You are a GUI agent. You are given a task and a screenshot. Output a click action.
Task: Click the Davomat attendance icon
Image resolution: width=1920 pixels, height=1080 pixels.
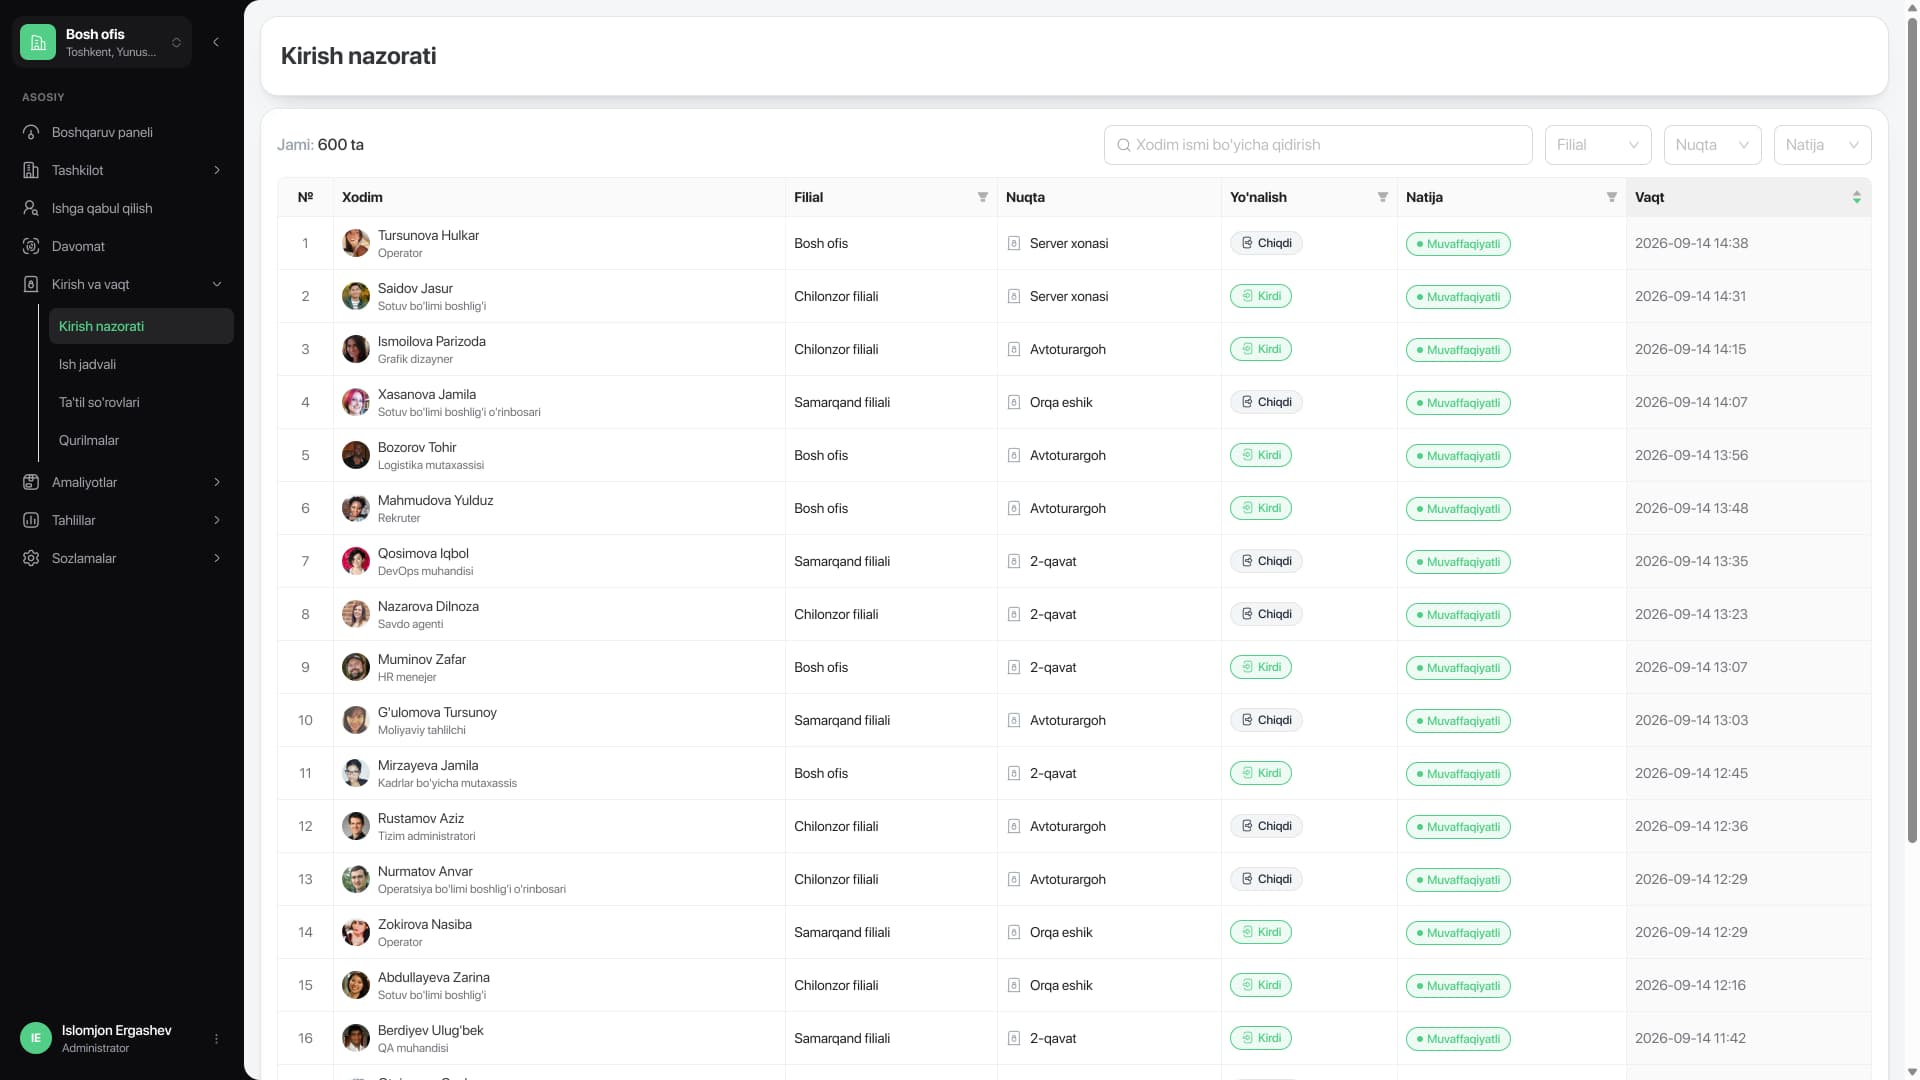pyautogui.click(x=31, y=246)
